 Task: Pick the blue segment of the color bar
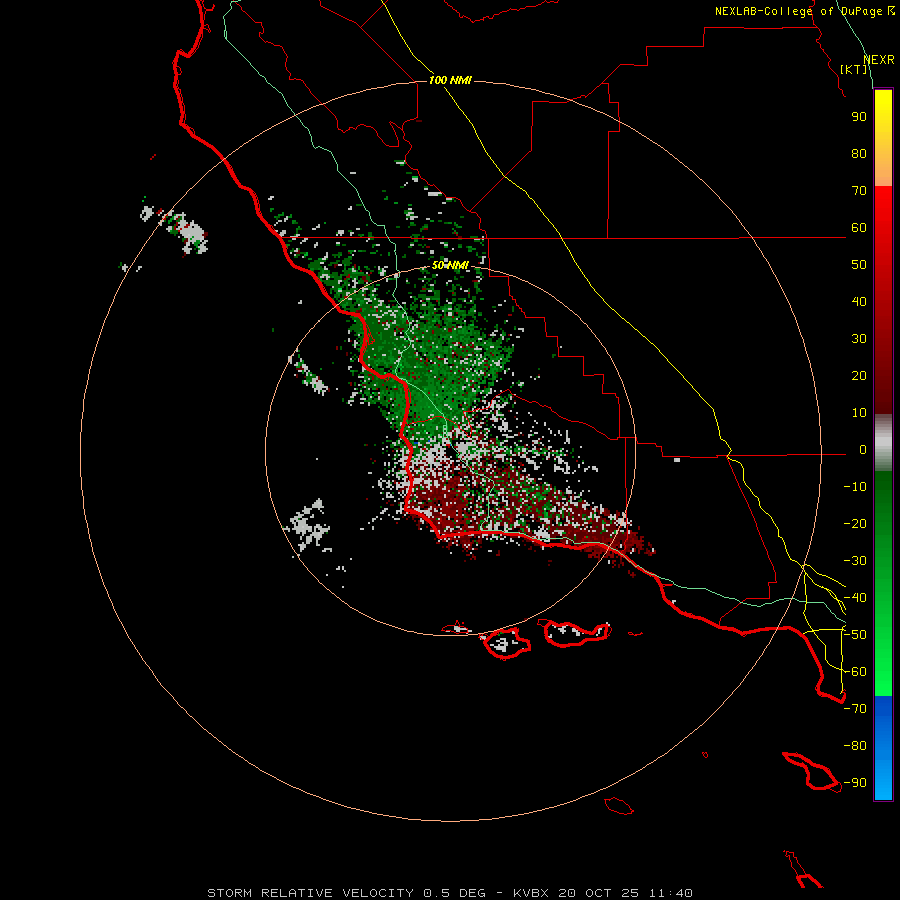pyautogui.click(x=883, y=748)
